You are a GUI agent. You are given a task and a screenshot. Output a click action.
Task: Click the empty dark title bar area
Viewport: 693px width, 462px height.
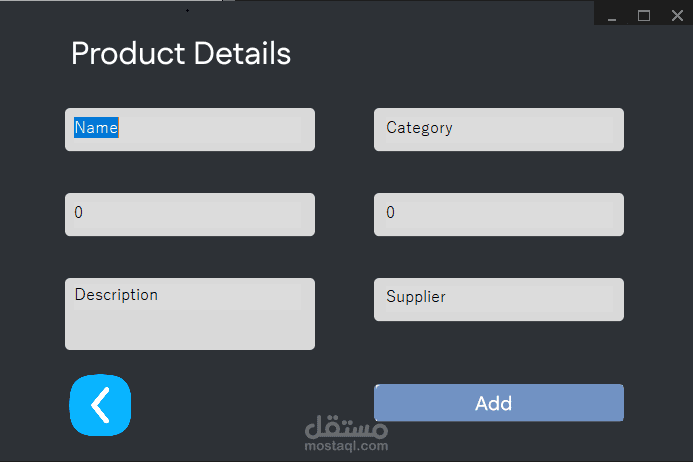400,12
